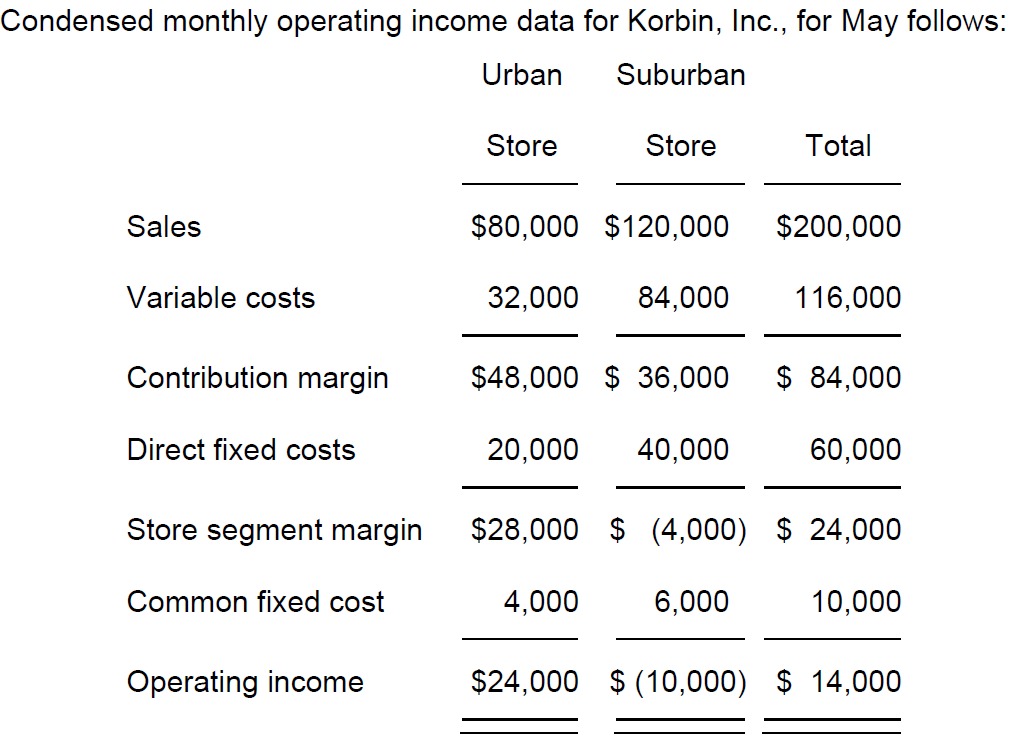Select the Total column header
This screenshot has height=743, width=1016.
click(838, 146)
